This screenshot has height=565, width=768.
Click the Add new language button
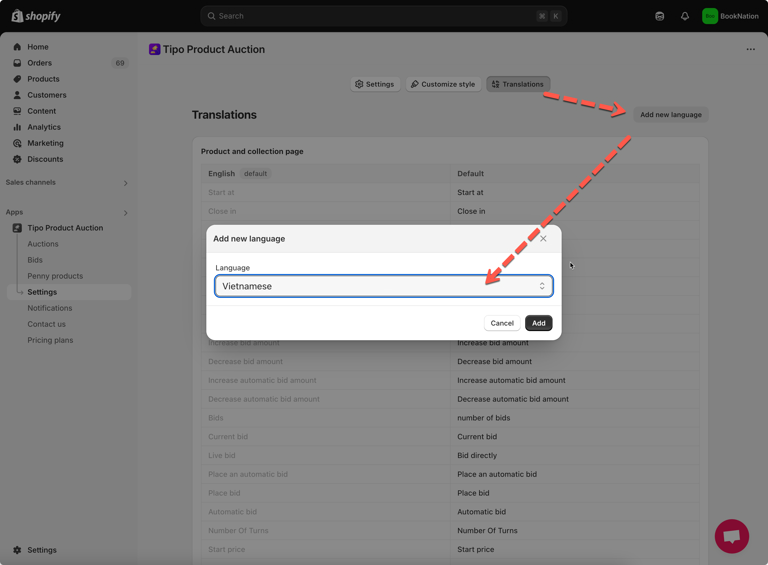(x=670, y=115)
